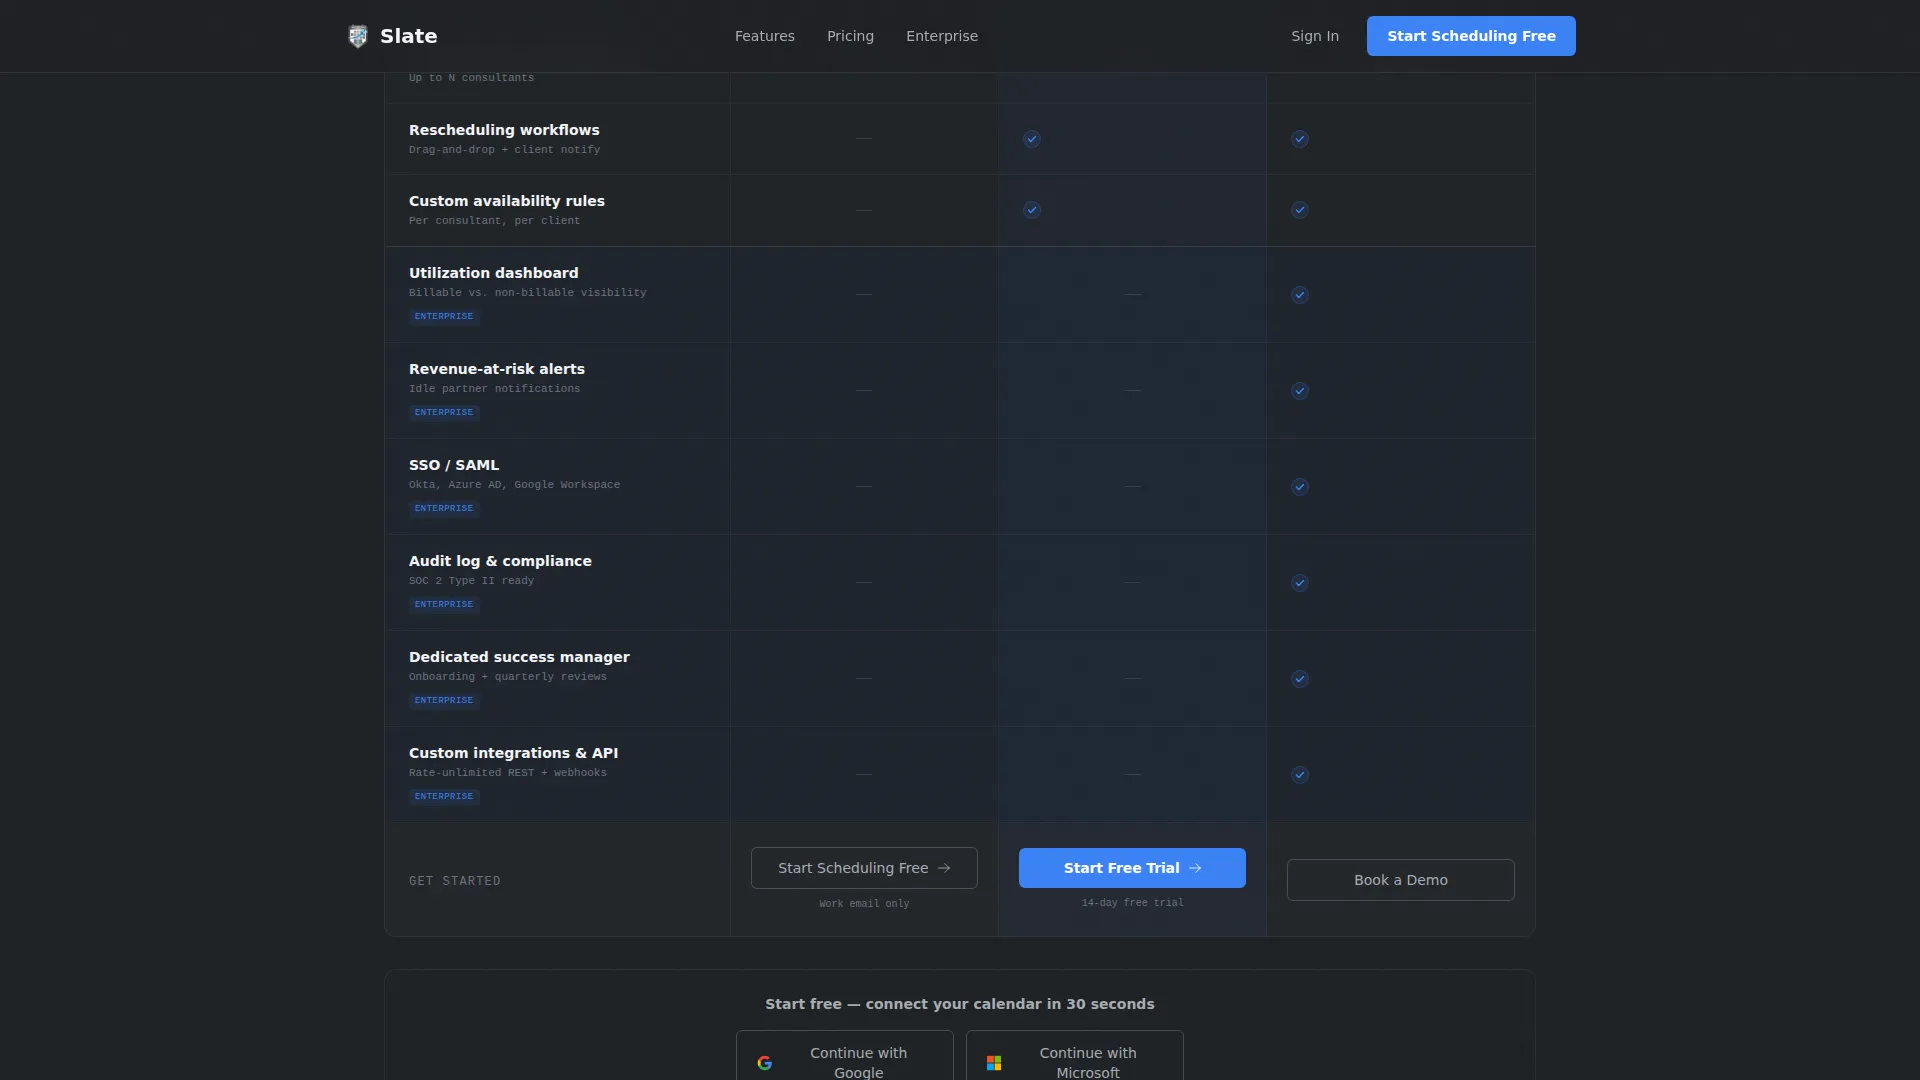Open the Pricing nav link

pyautogui.click(x=850, y=36)
